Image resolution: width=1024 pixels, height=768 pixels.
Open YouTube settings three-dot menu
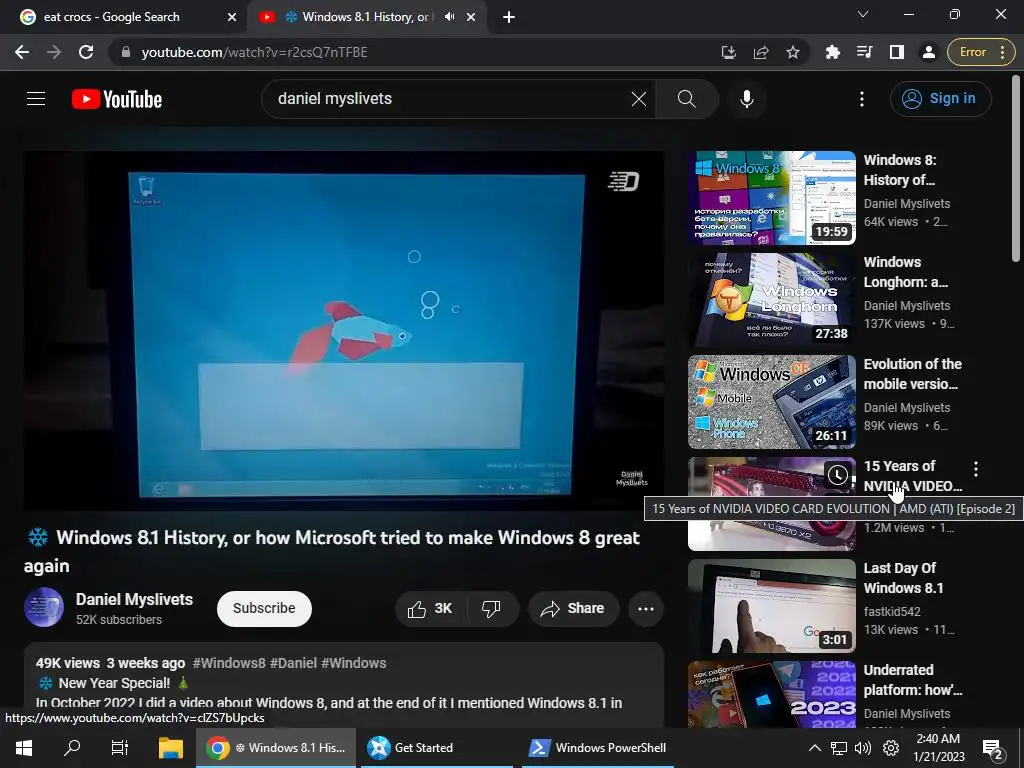pos(862,99)
